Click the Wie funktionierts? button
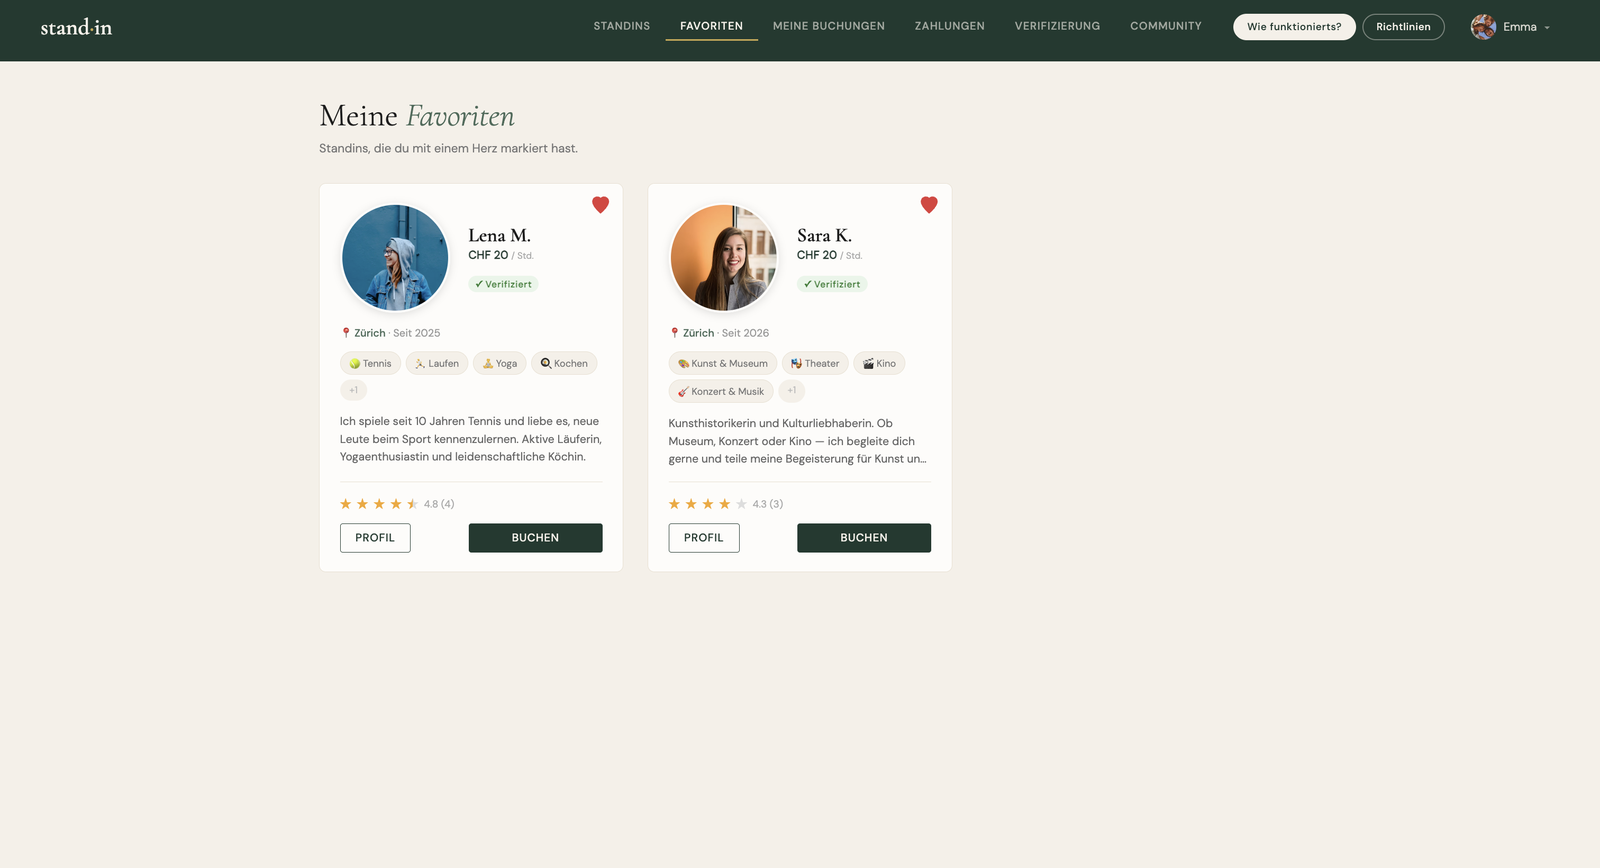The width and height of the screenshot is (1600, 868). [x=1294, y=27]
